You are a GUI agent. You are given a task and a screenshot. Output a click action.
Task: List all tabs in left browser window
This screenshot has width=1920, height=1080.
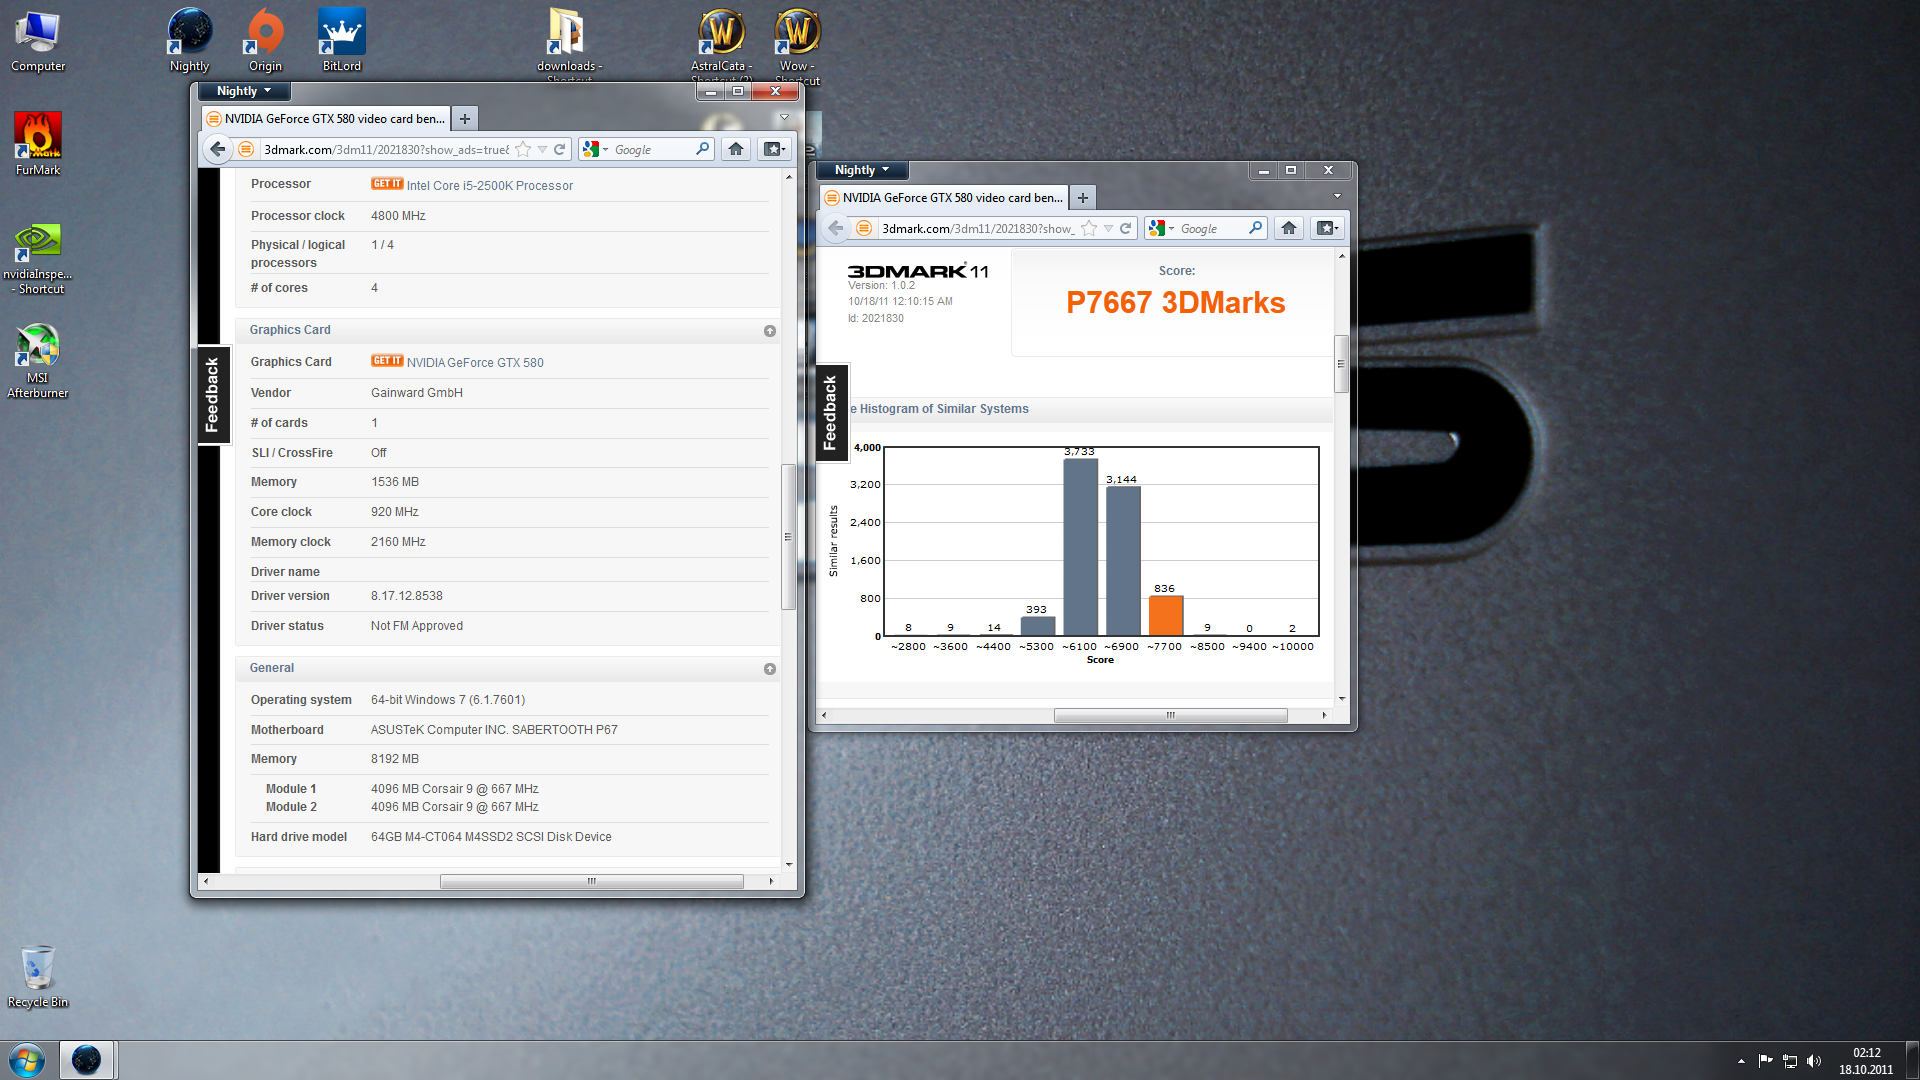pos(784,118)
